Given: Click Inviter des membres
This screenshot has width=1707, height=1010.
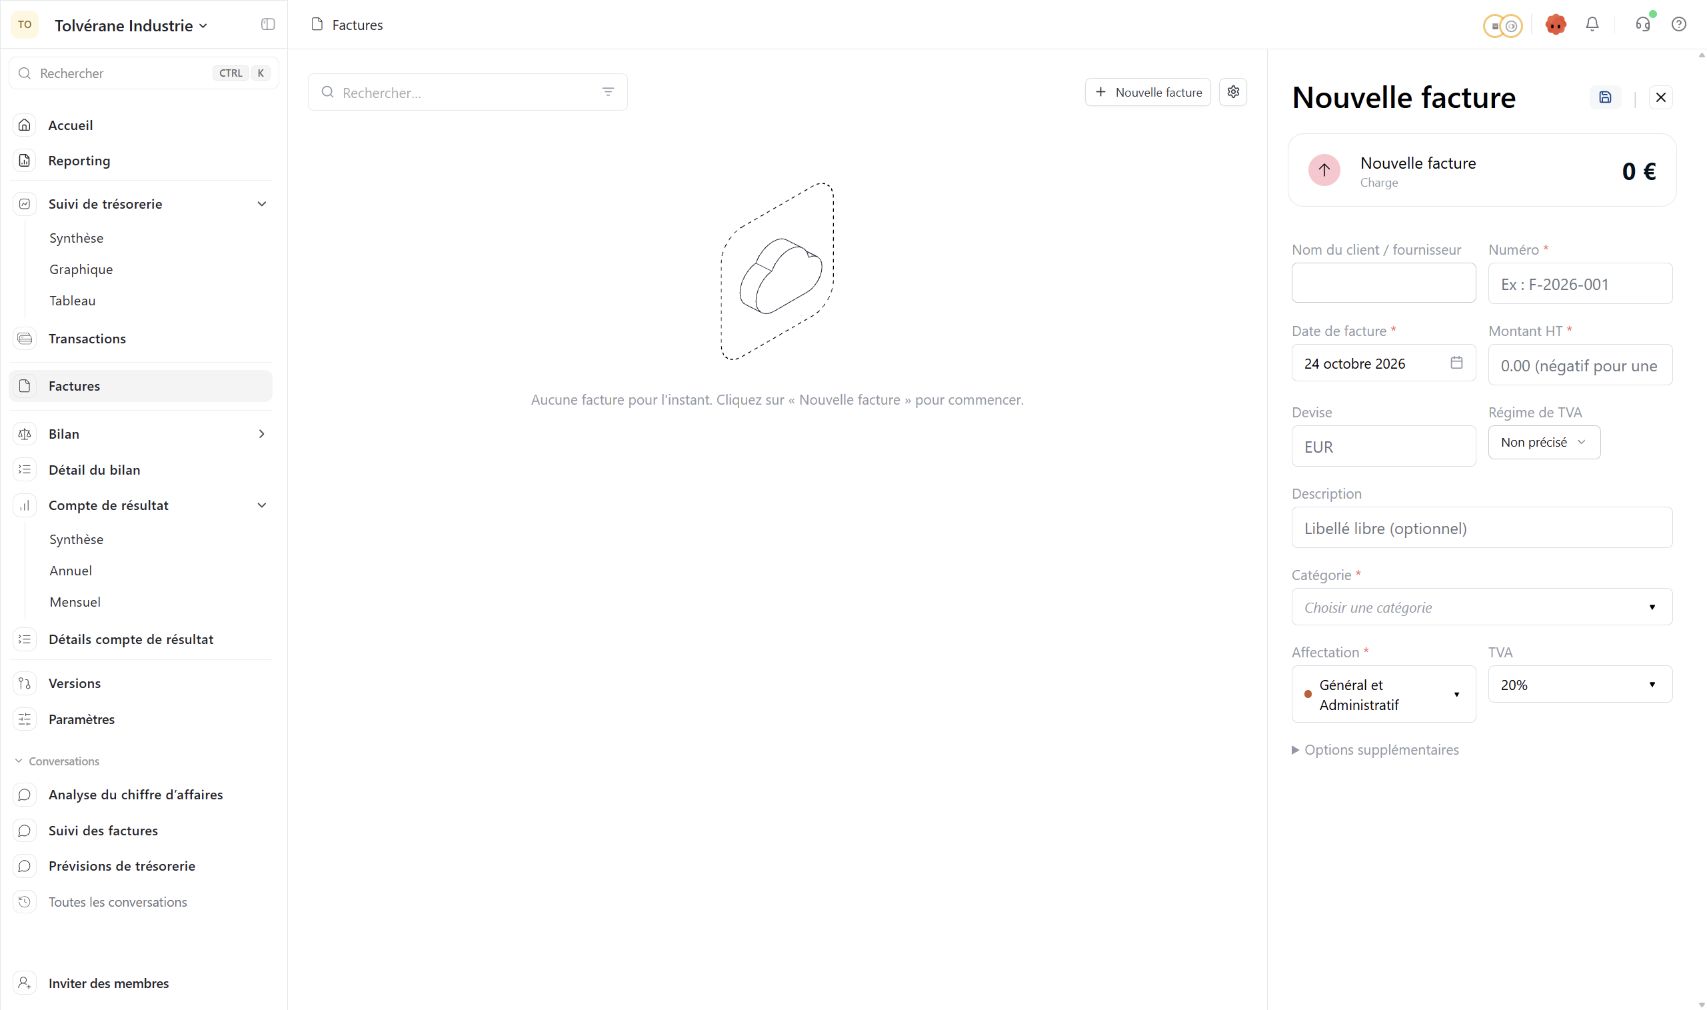Looking at the screenshot, I should [141, 984].
